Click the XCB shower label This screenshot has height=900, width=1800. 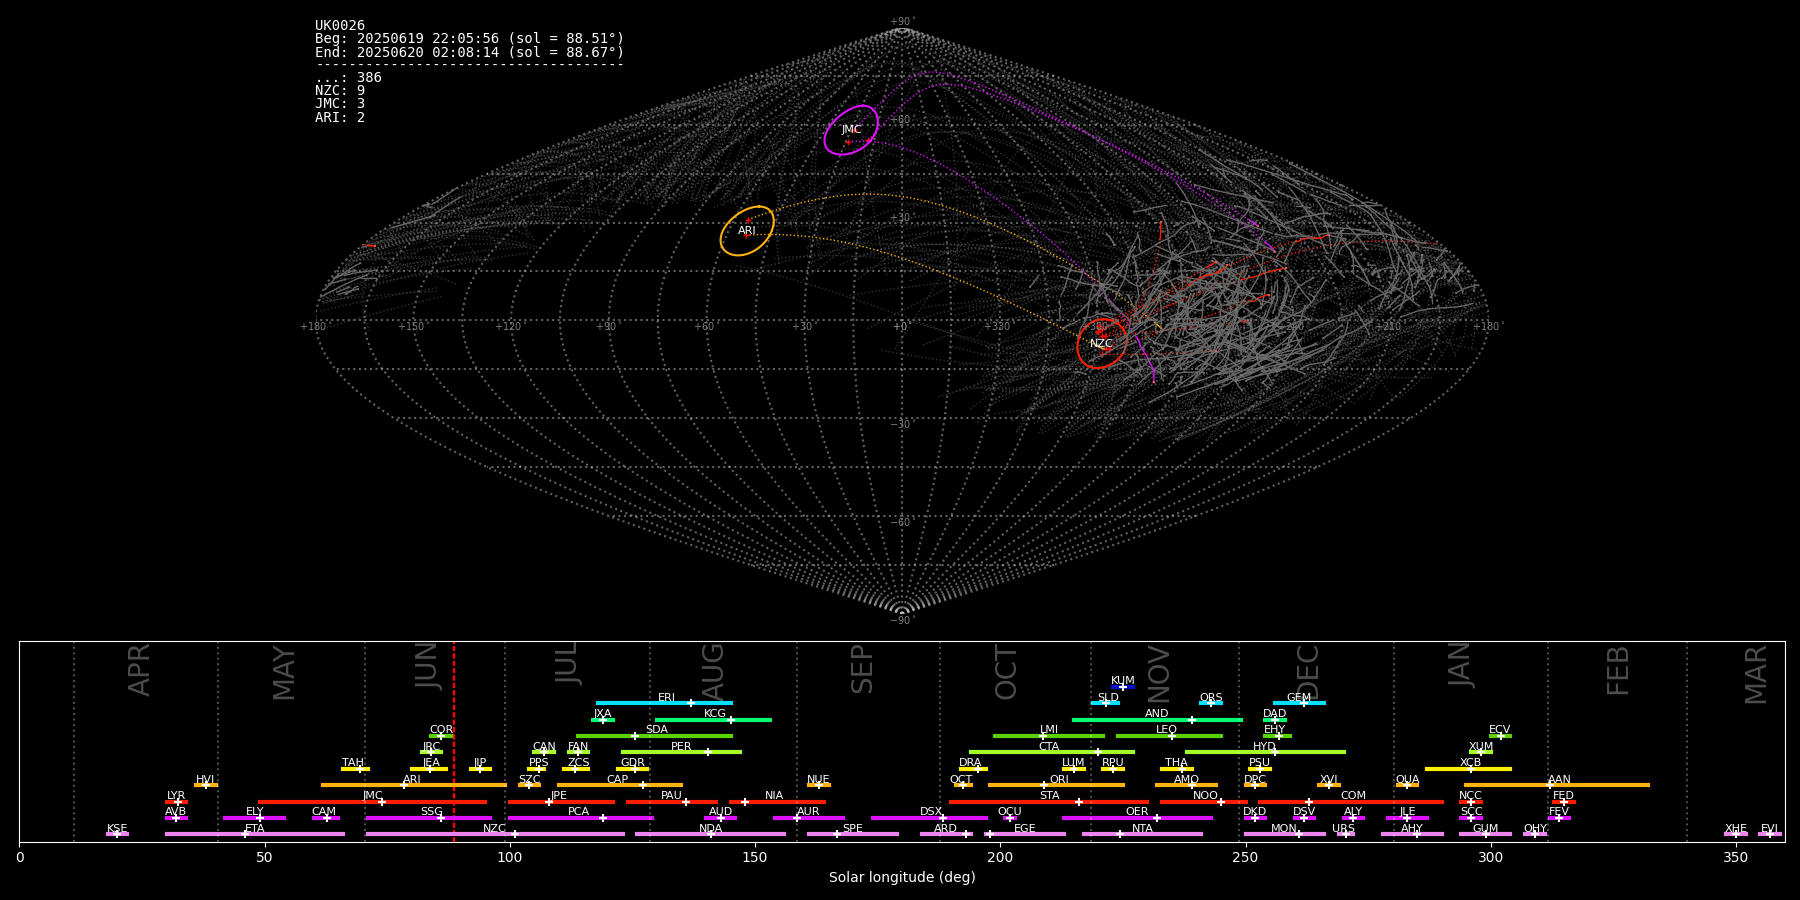tap(1471, 763)
